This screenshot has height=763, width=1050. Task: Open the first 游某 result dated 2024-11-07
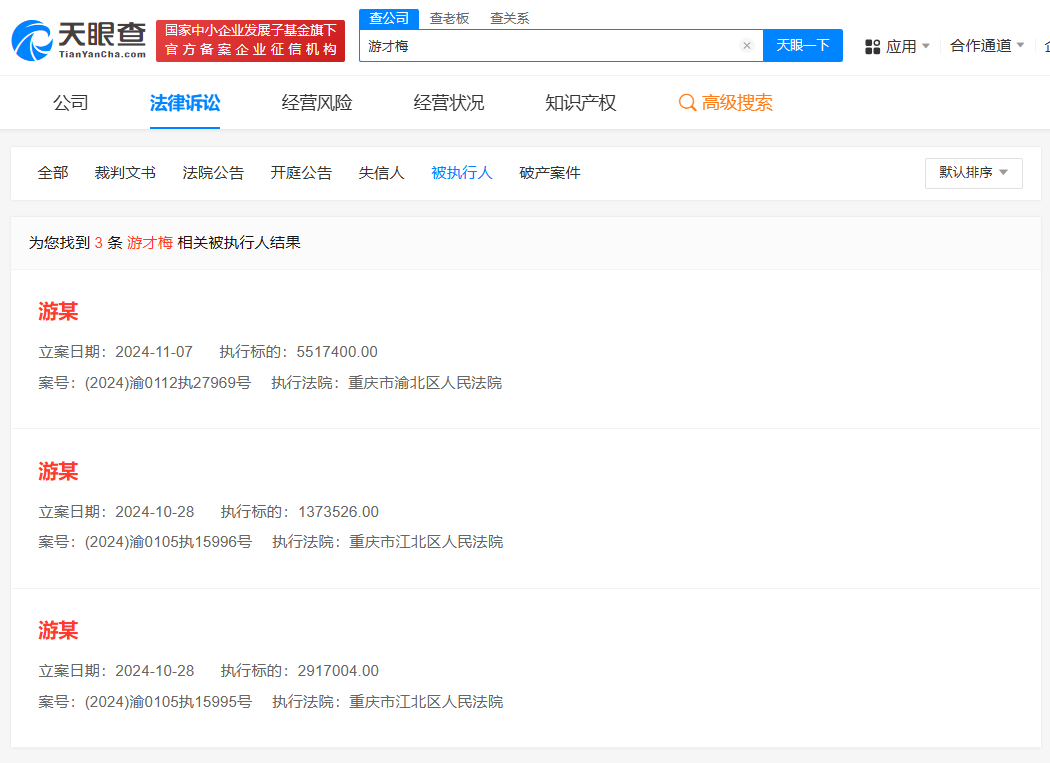58,311
